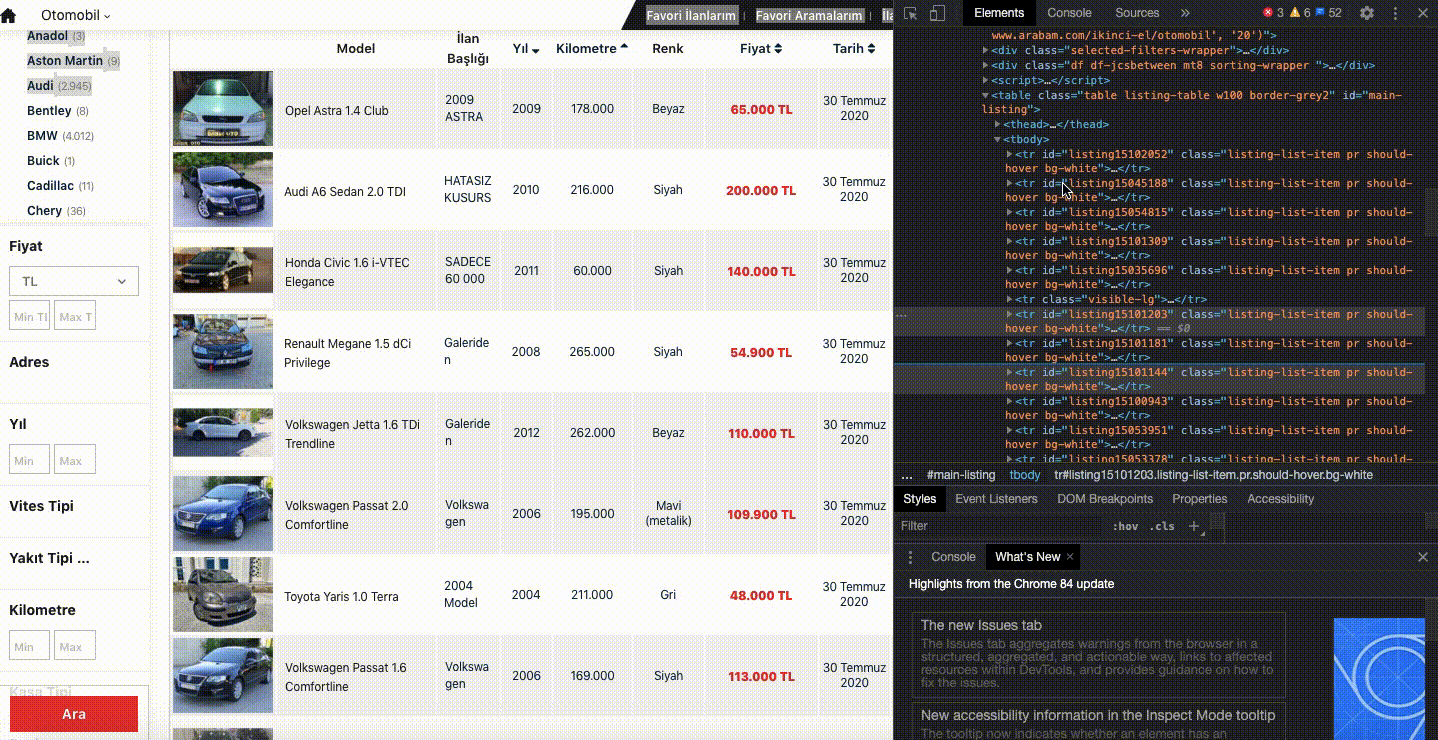1438x740 pixels.
Task: Expand the listing15102052 tr node
Action: click(1009, 154)
